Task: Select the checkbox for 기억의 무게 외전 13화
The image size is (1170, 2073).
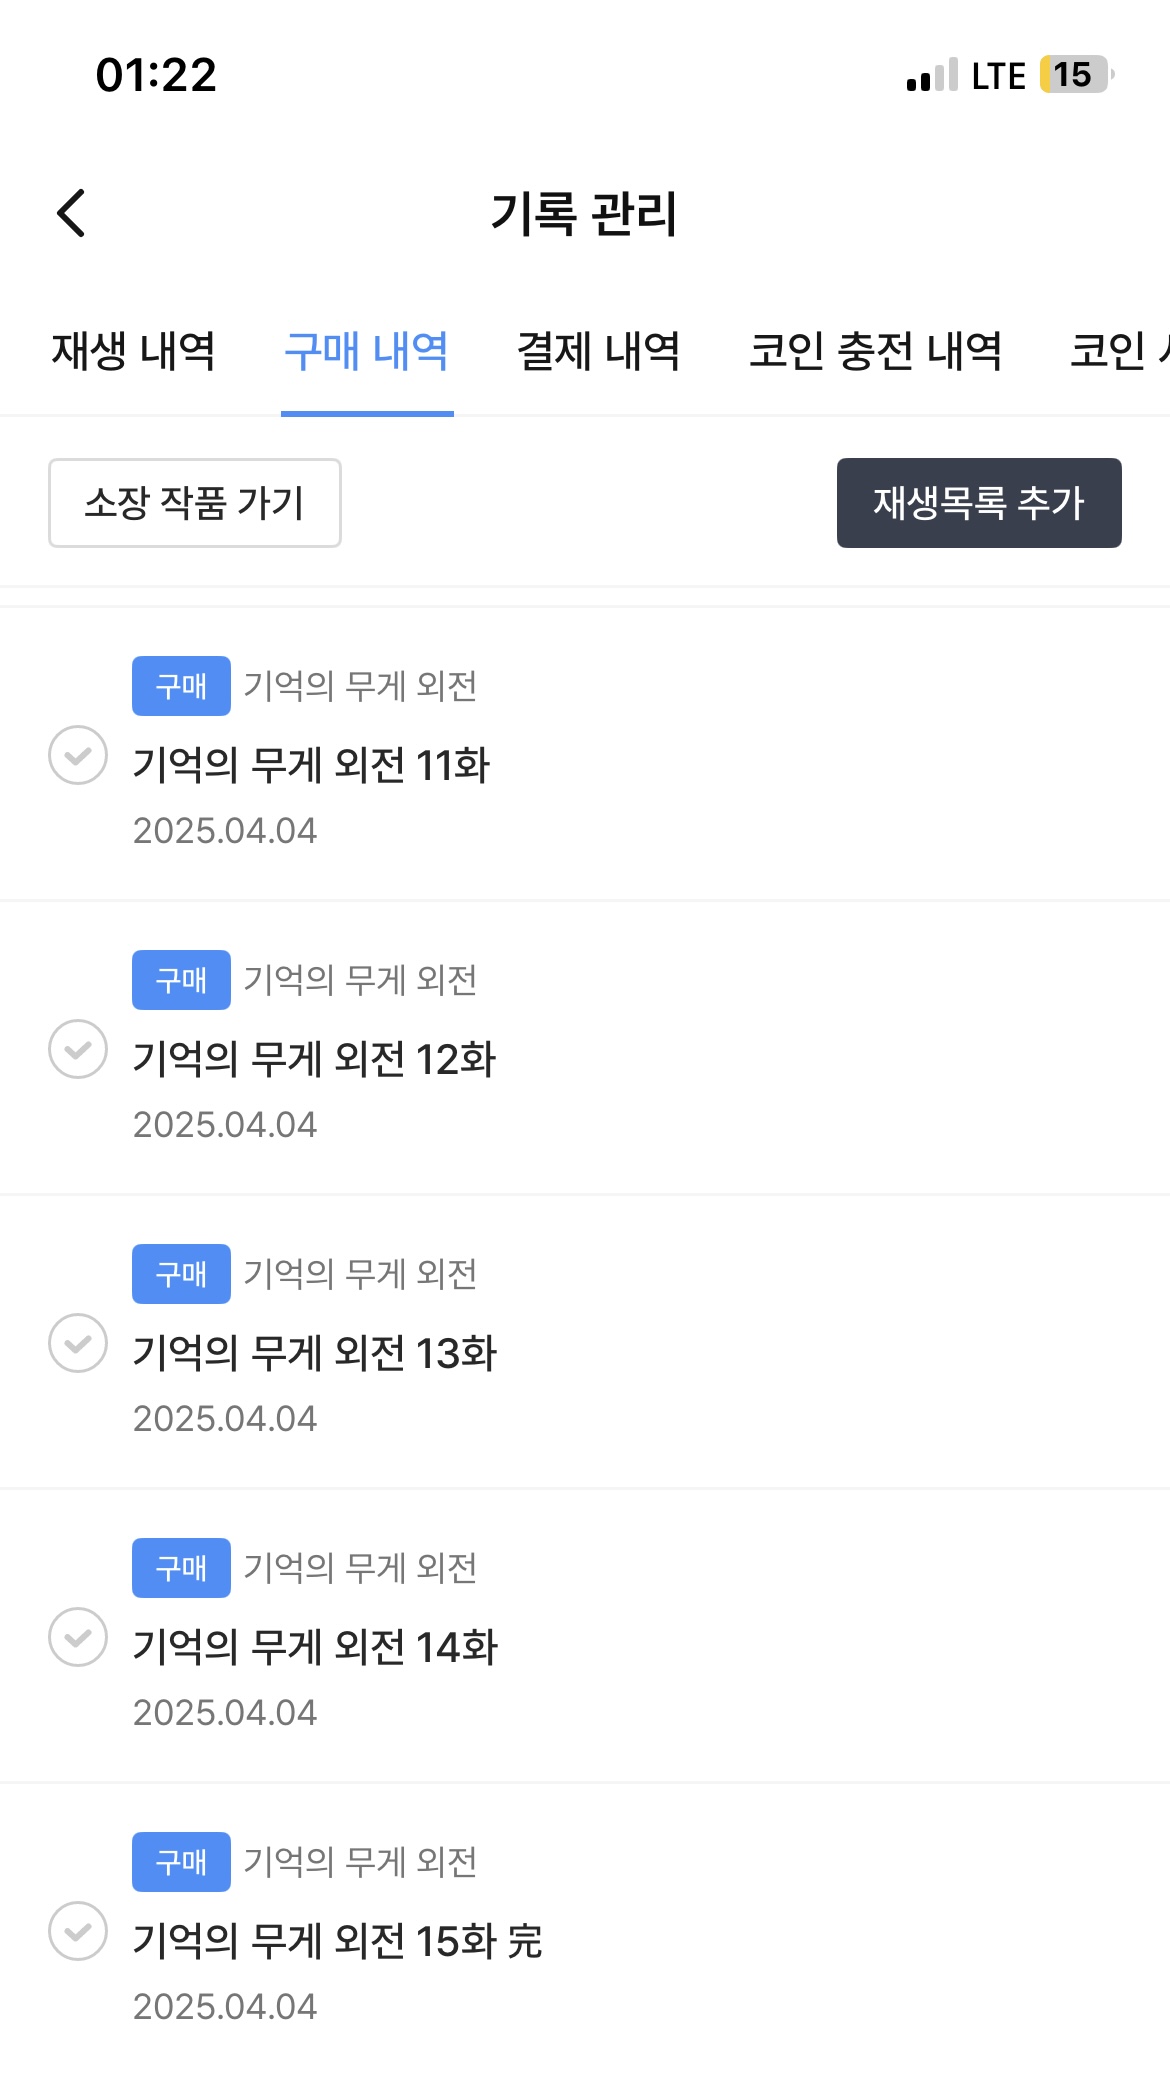Action: click(x=78, y=1343)
